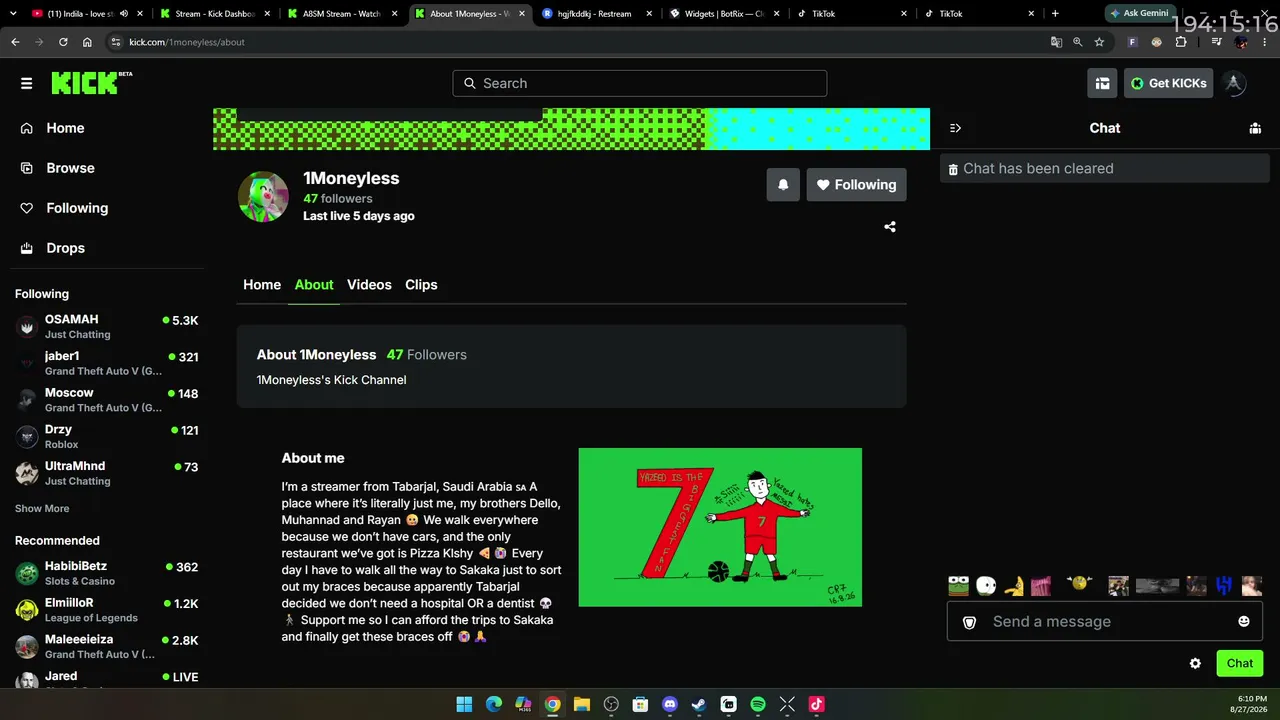Open a new browser tab
This screenshot has height=720, width=1280.
pos(1055,13)
